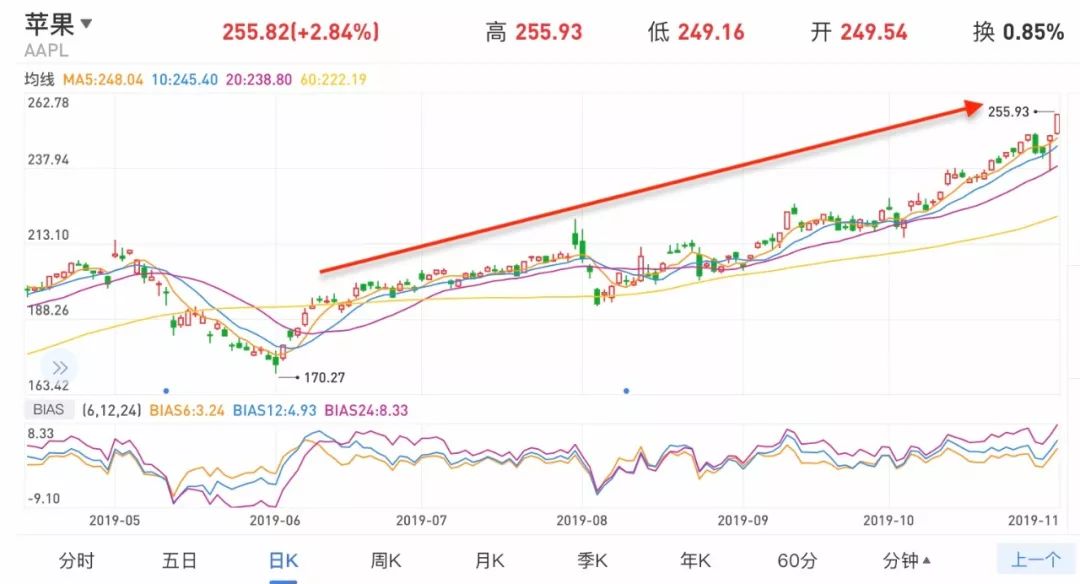
Task: Click the open price 249.54
Action: tap(874, 32)
